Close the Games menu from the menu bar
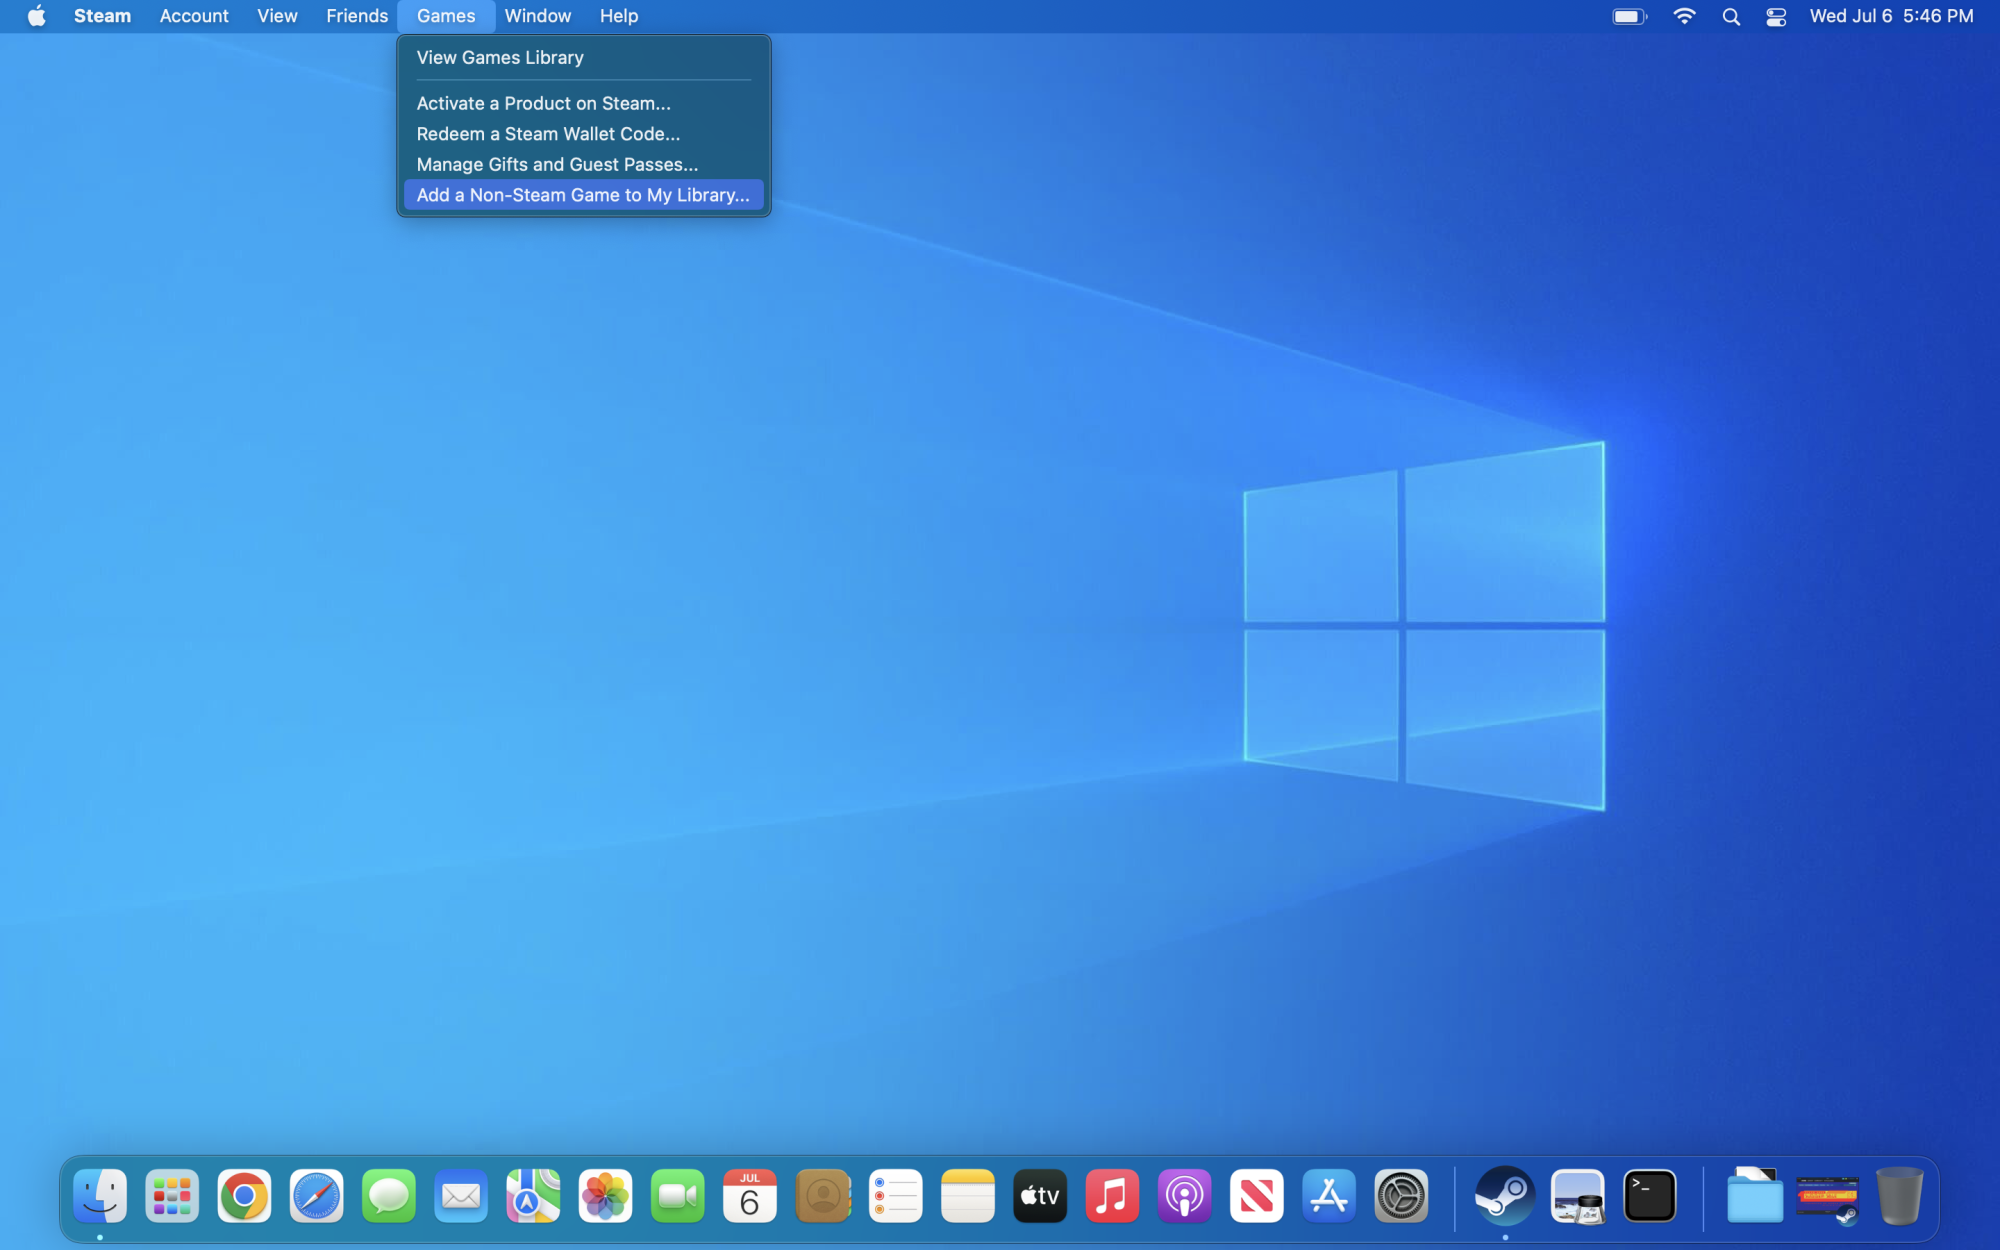The width and height of the screenshot is (2000, 1250). click(x=446, y=16)
